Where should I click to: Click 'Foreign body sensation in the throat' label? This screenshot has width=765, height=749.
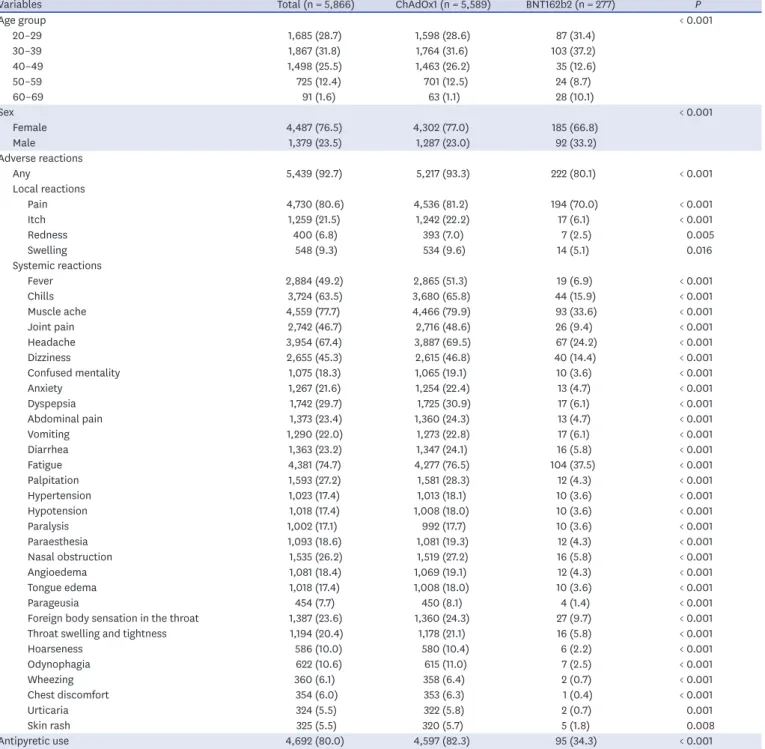(113, 619)
